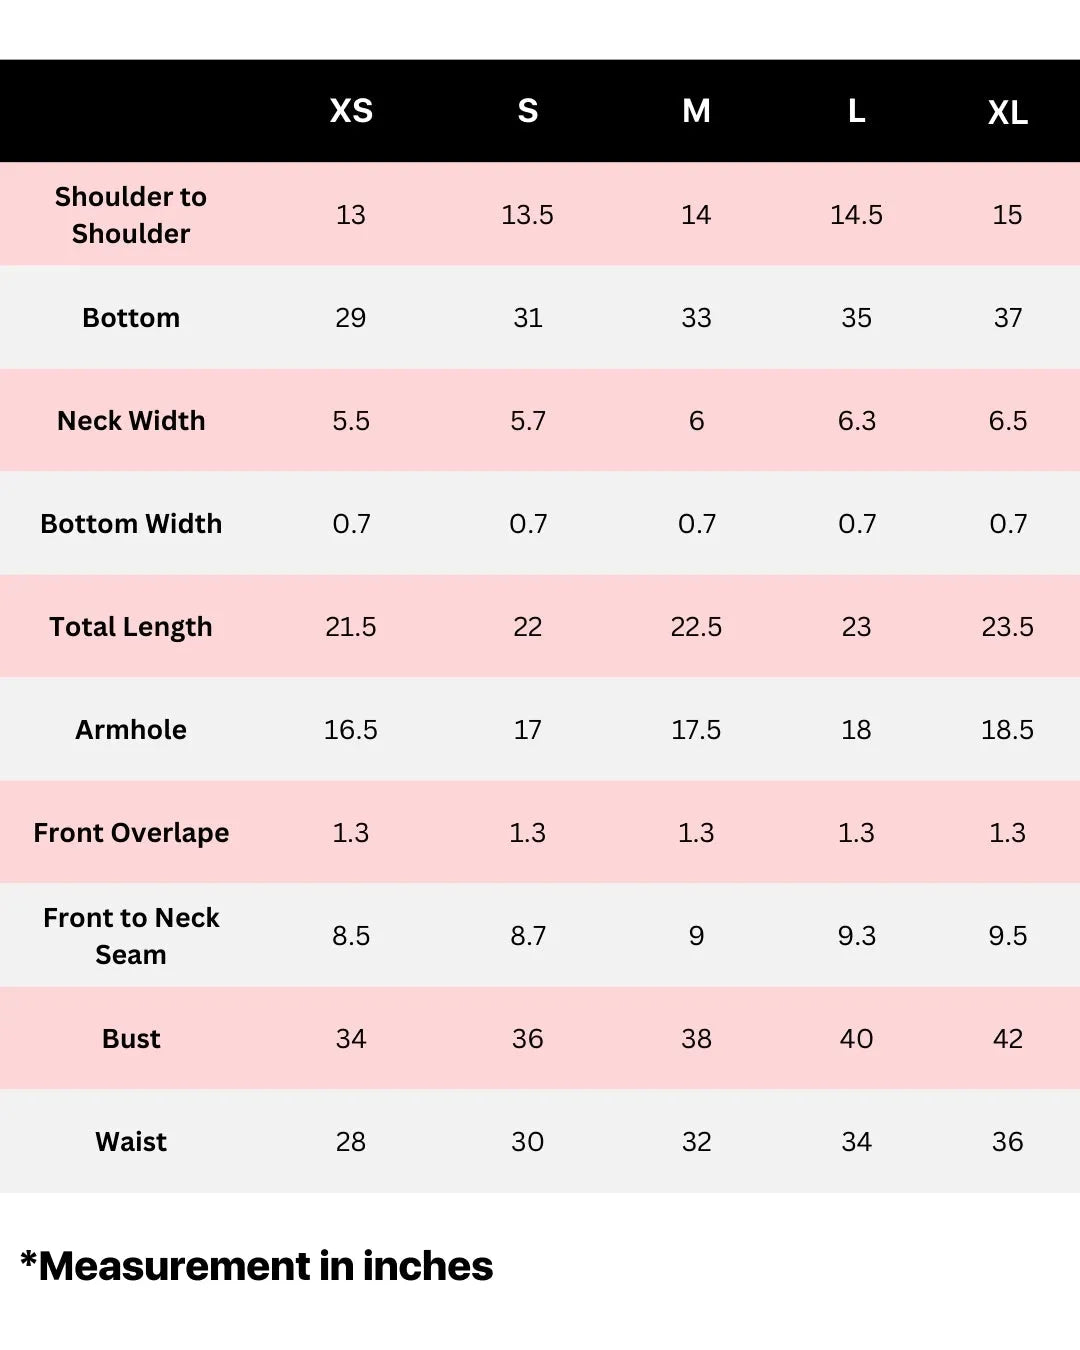Image resolution: width=1080 pixels, height=1350 pixels.
Task: Select the Waist value 36 for size XL
Action: 1007,1142
